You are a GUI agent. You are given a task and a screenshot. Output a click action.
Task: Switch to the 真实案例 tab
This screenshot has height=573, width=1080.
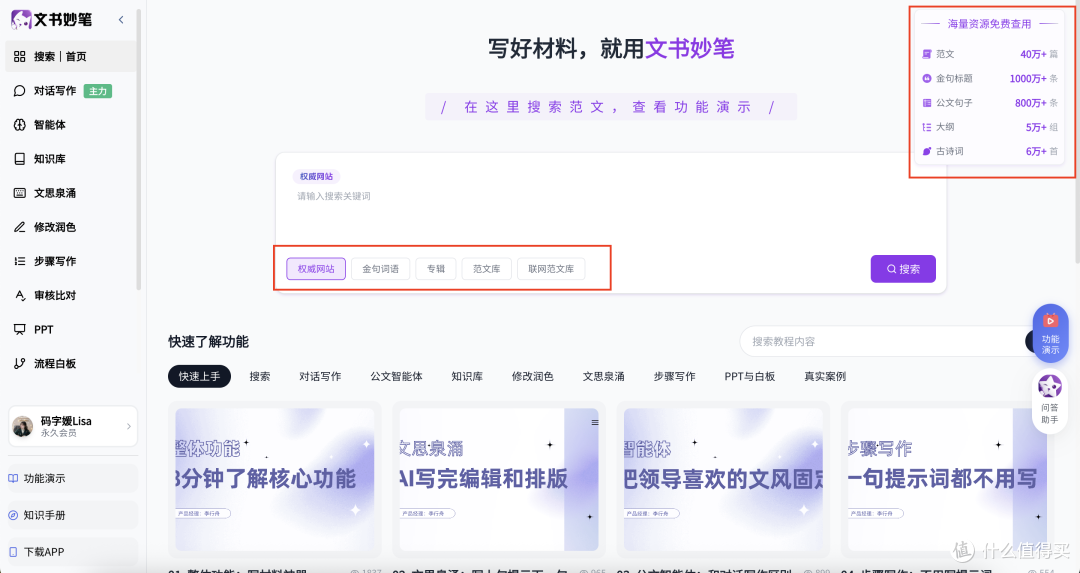pos(824,377)
